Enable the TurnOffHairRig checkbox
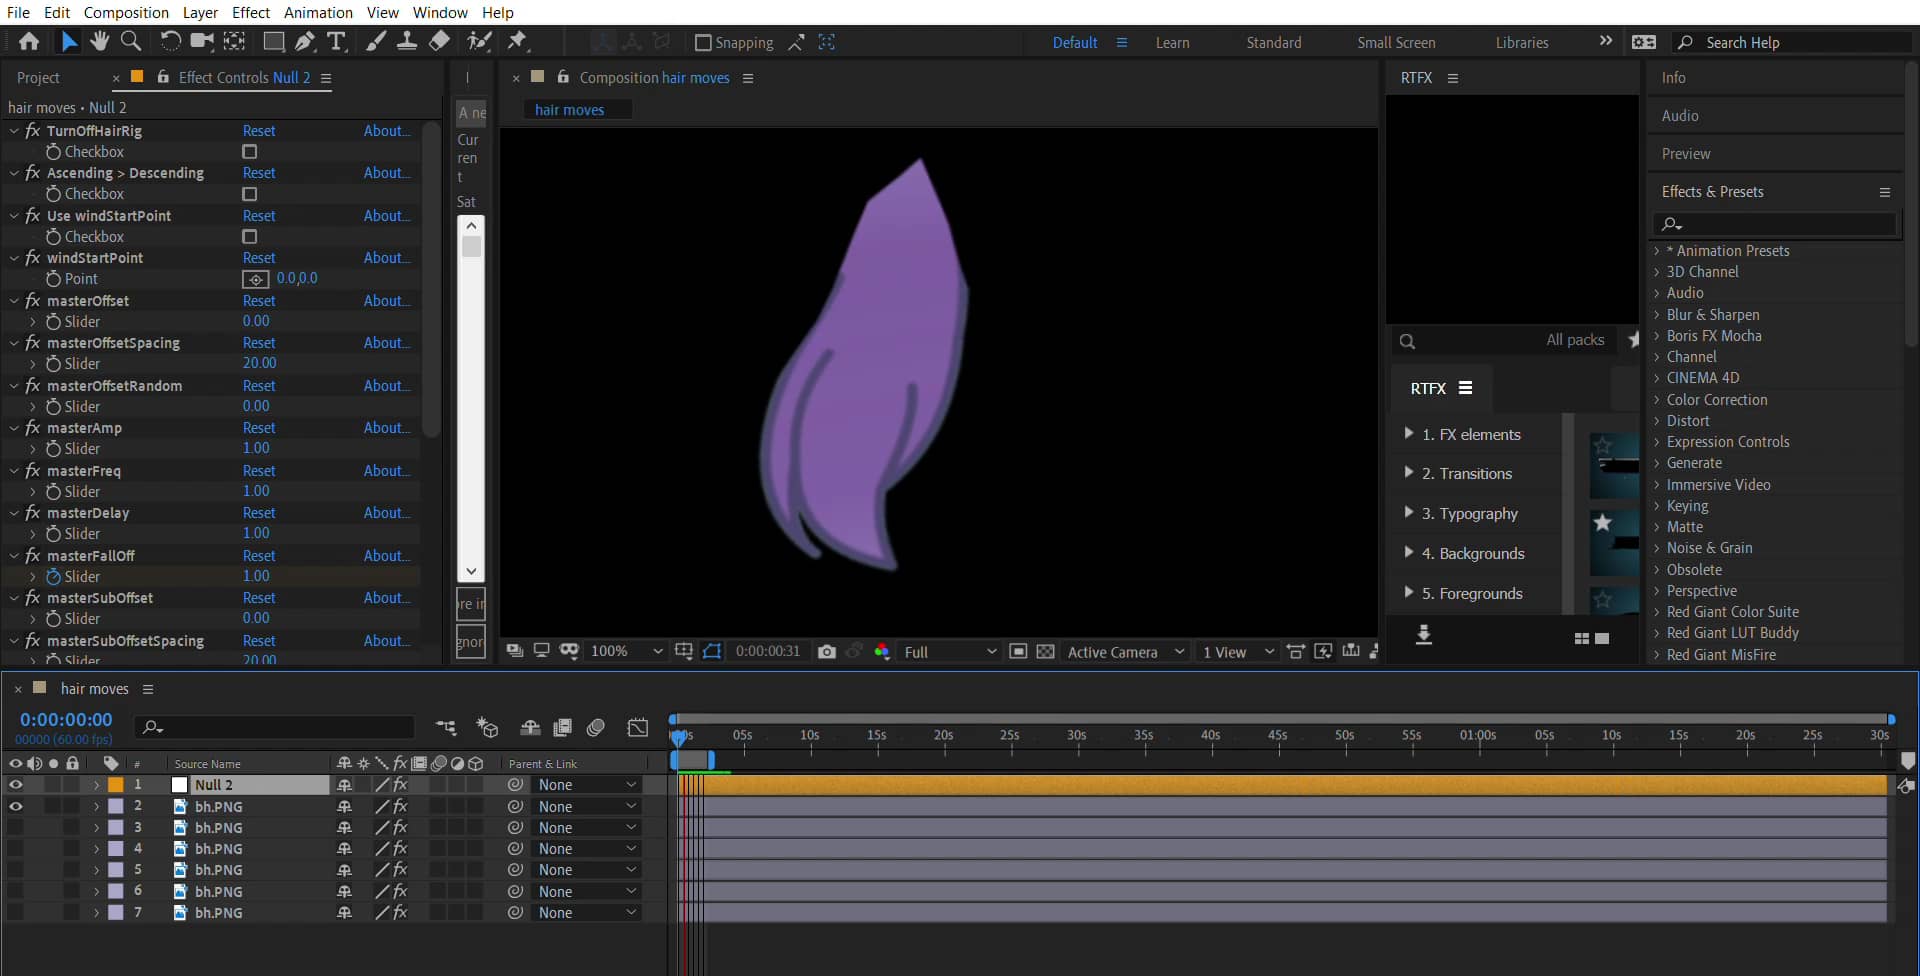The width and height of the screenshot is (1920, 976). 251,151
